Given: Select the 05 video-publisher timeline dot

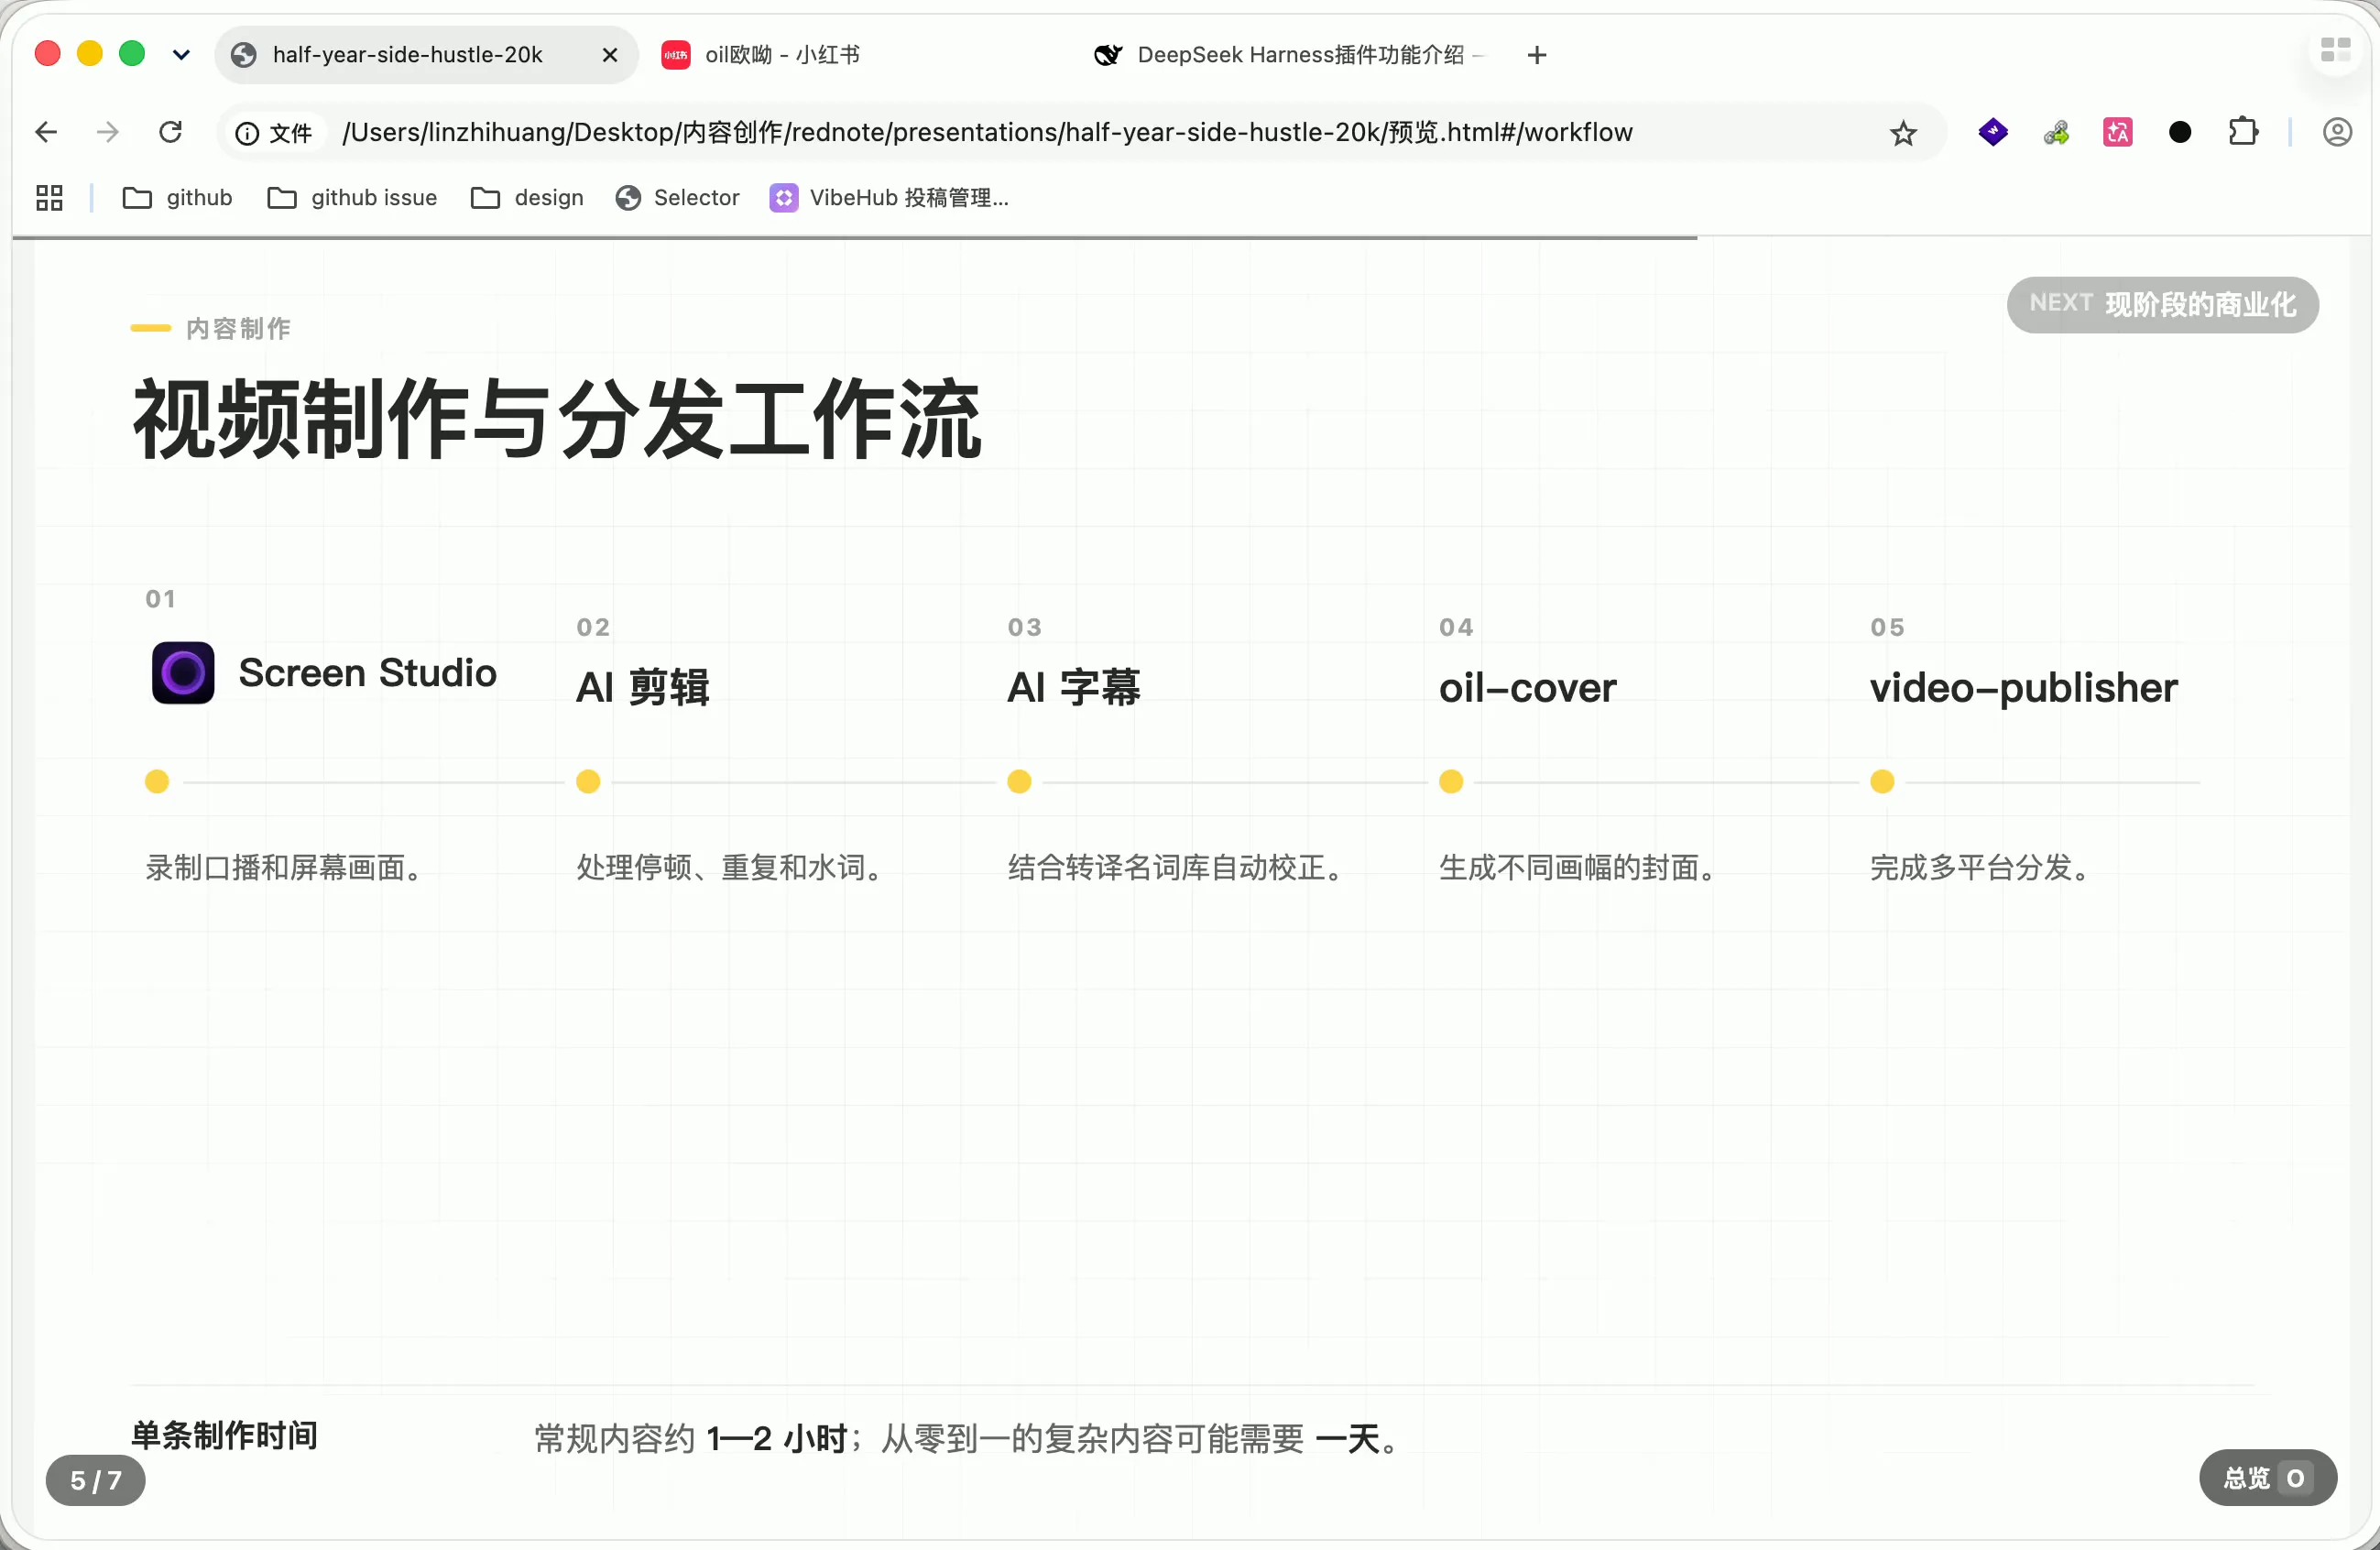Looking at the screenshot, I should [x=1882, y=781].
